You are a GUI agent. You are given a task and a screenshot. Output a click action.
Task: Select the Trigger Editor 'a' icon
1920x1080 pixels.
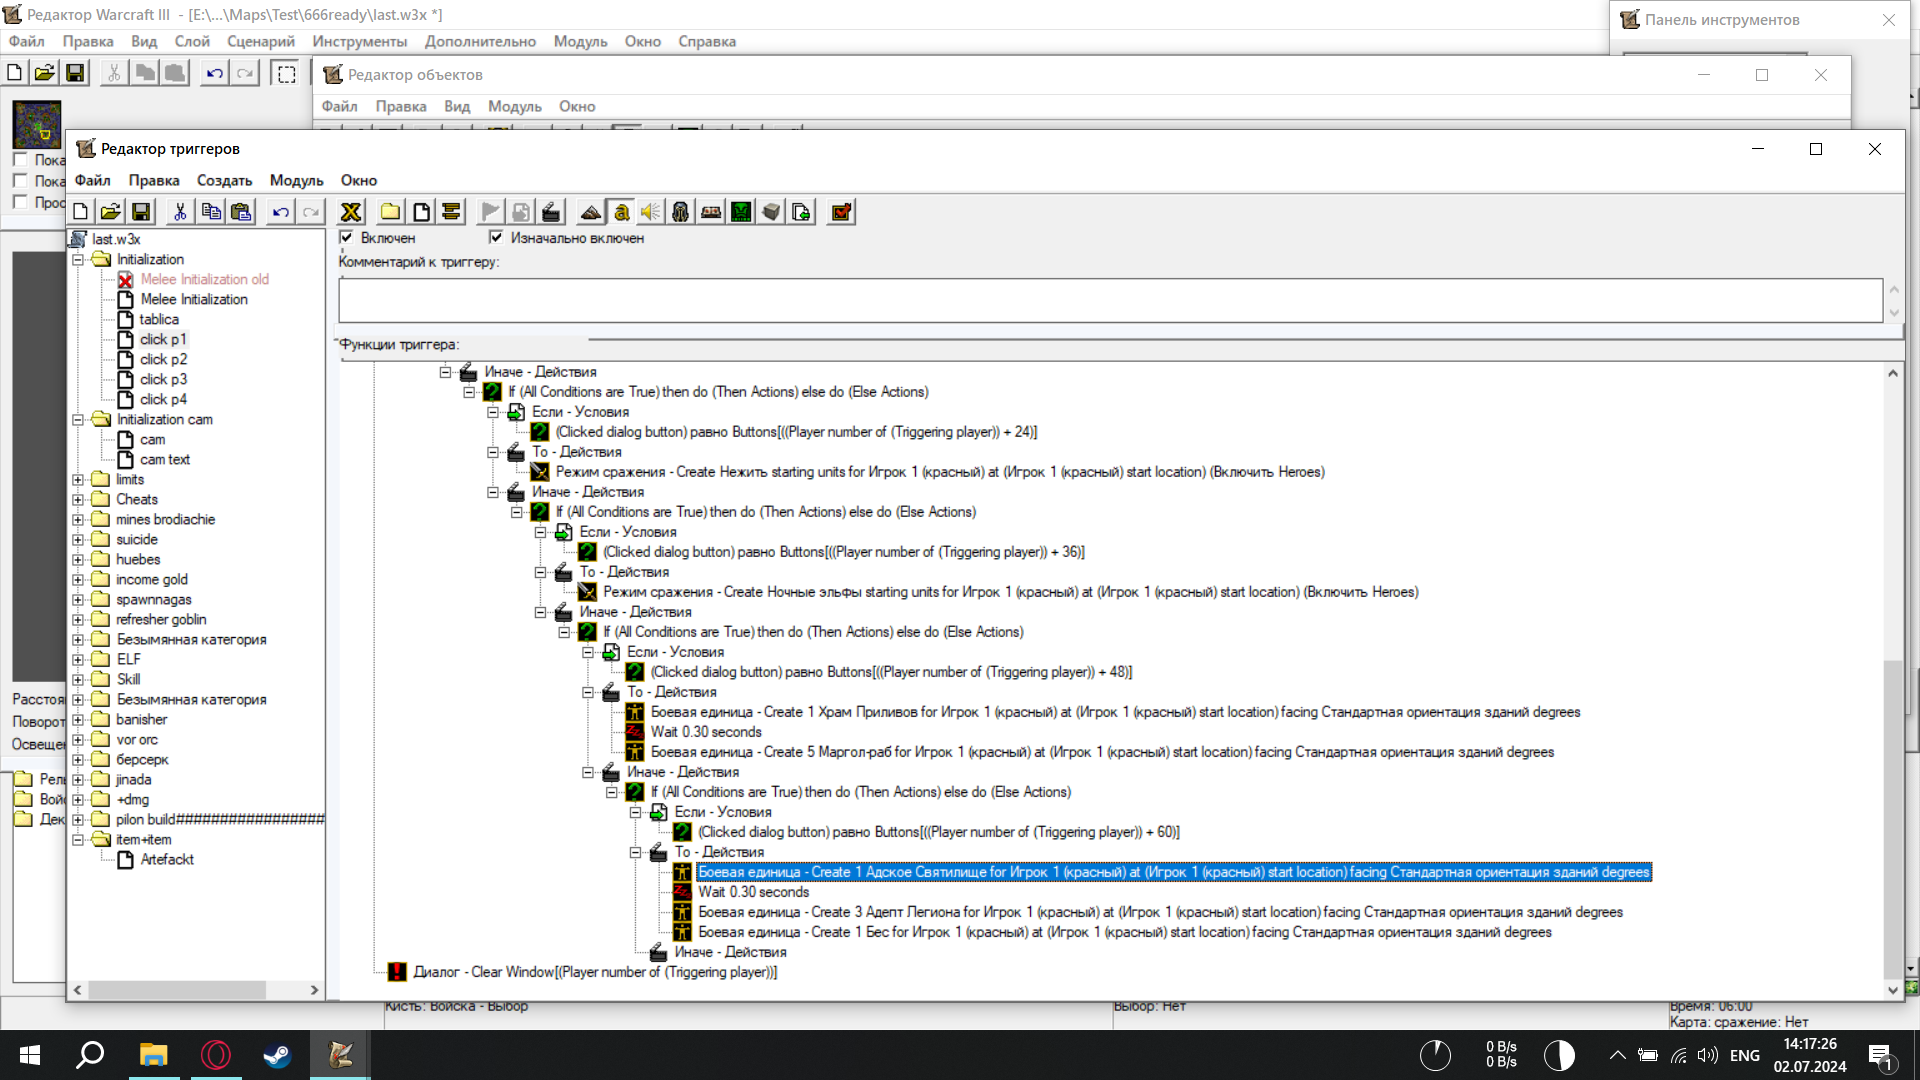click(x=621, y=212)
